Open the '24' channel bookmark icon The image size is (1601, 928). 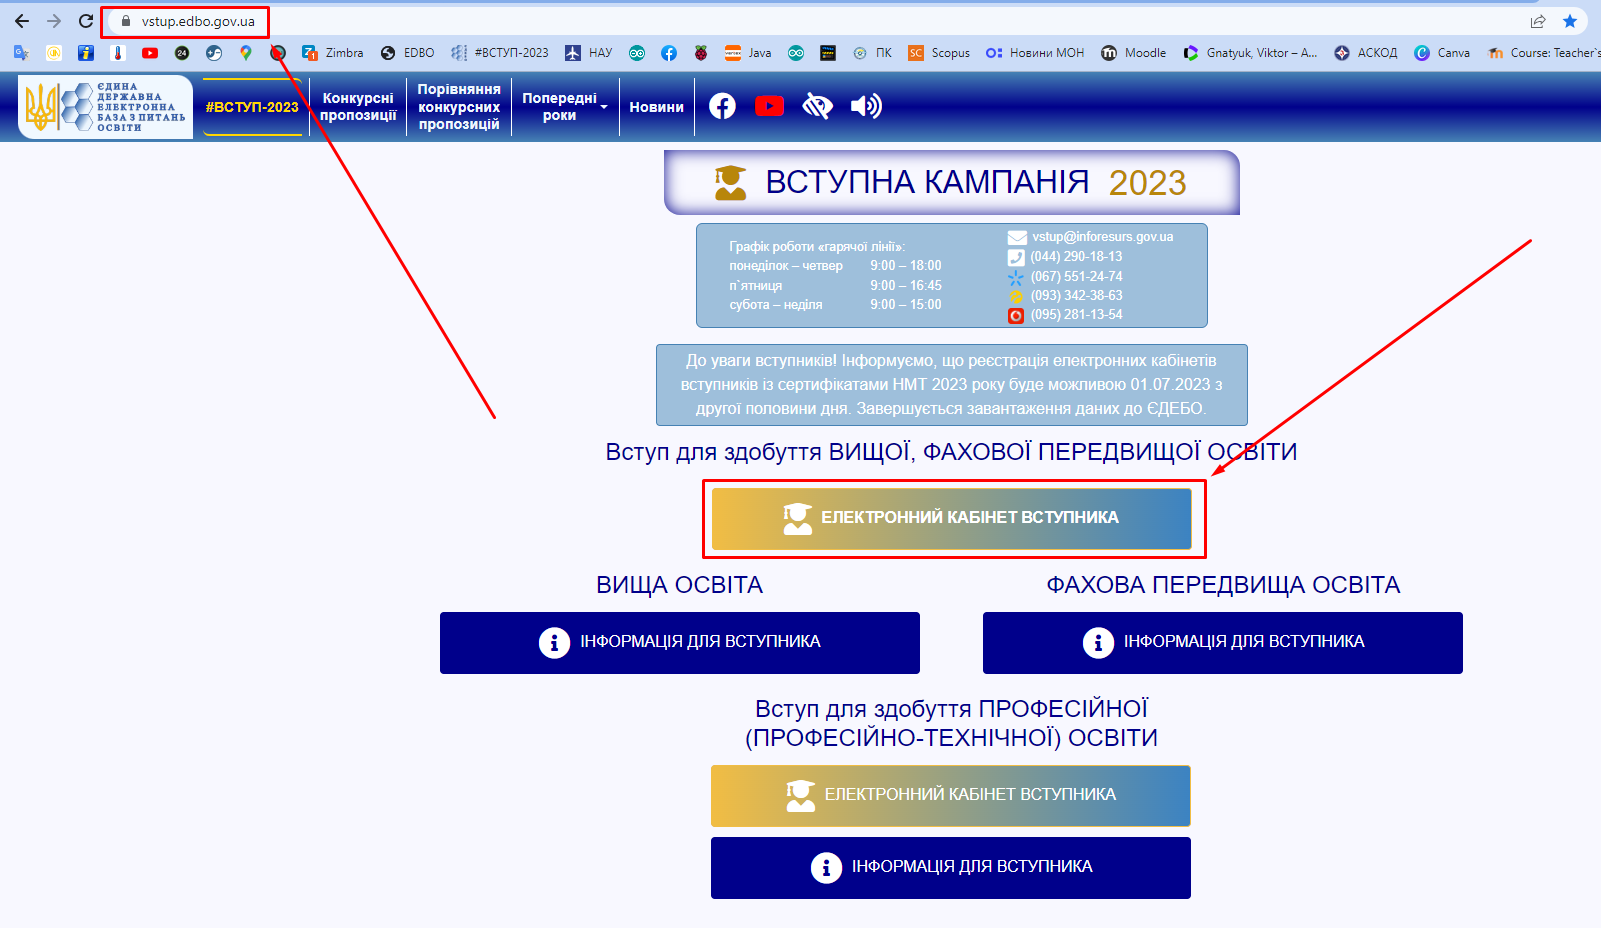click(182, 53)
